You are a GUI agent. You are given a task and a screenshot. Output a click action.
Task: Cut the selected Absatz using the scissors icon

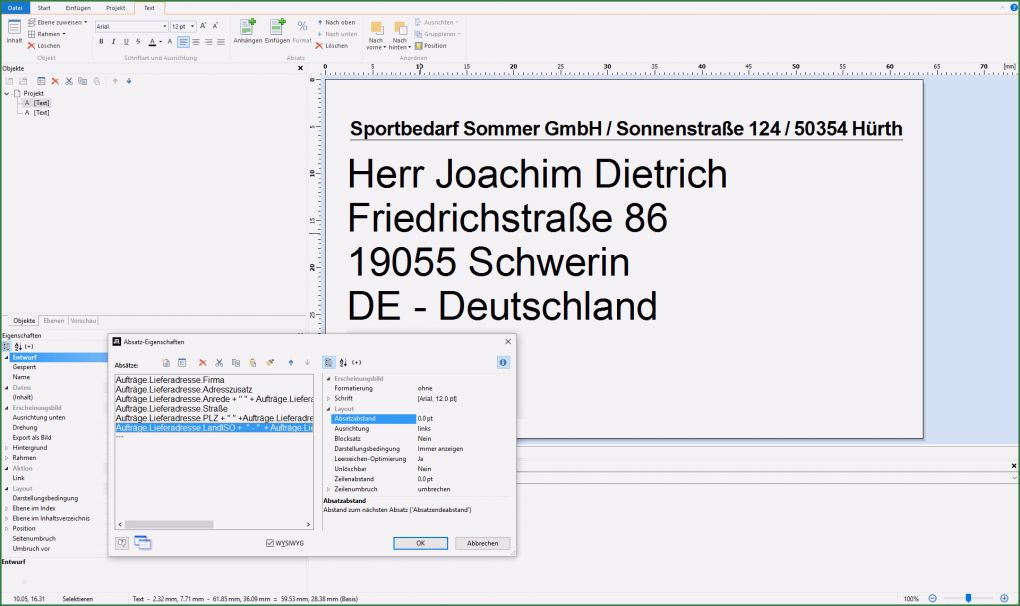[218, 362]
